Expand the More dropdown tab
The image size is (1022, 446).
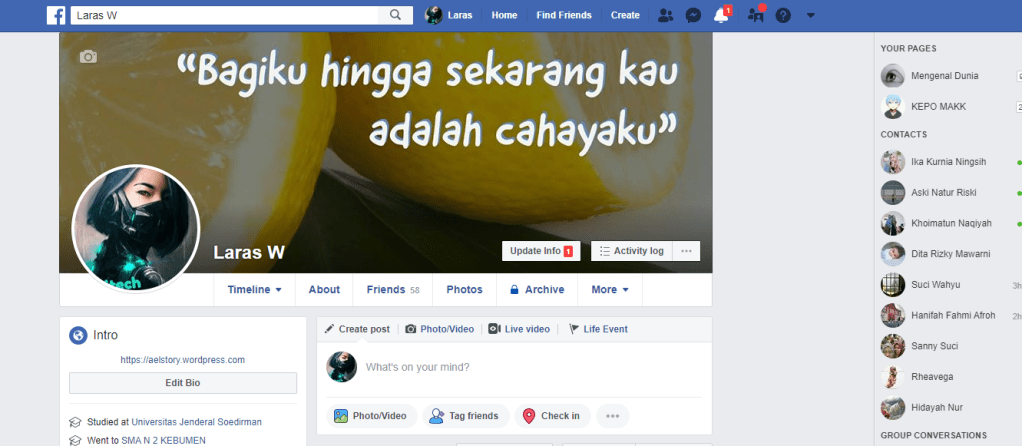click(609, 290)
